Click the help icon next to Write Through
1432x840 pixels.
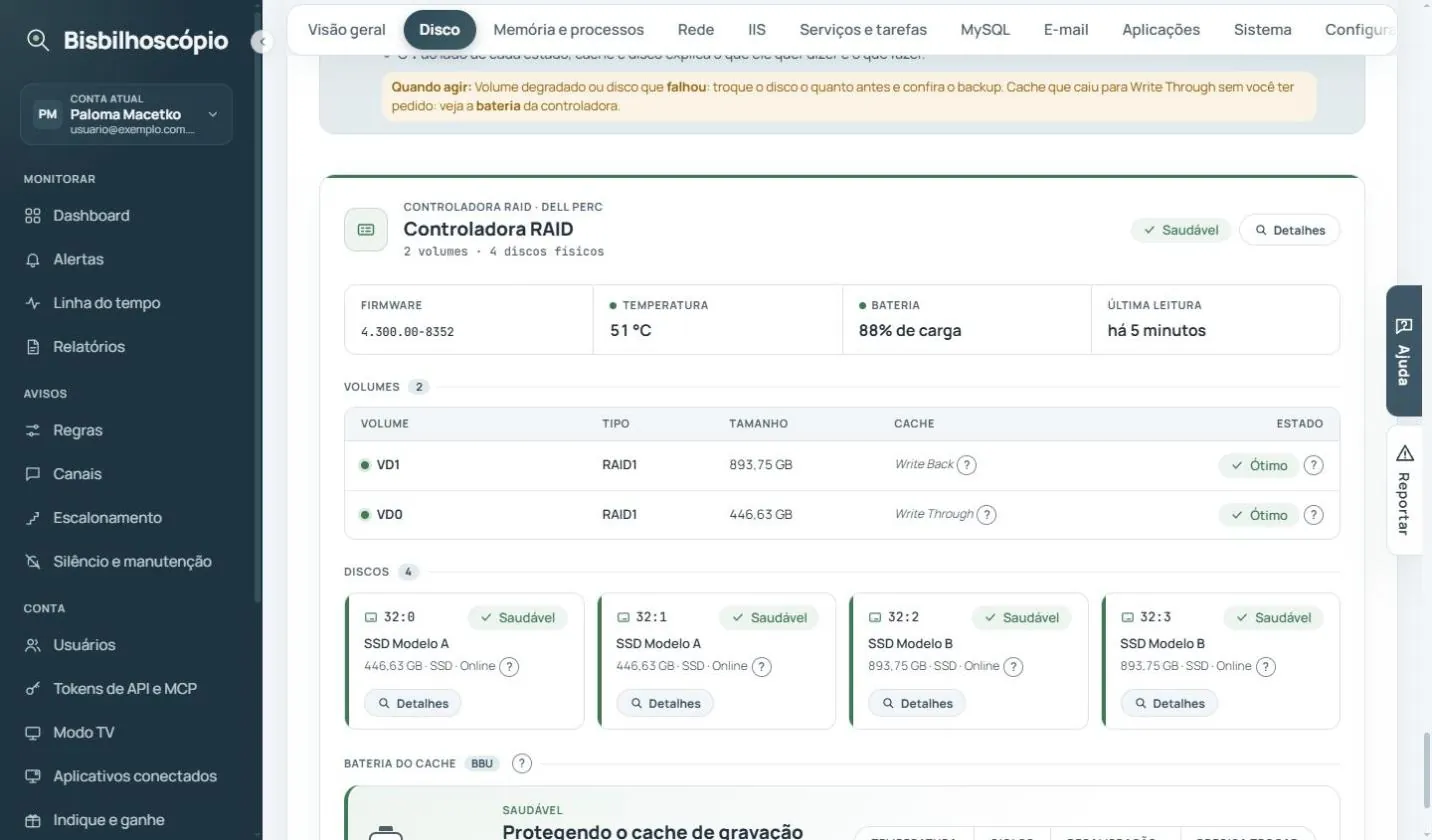tap(986, 515)
